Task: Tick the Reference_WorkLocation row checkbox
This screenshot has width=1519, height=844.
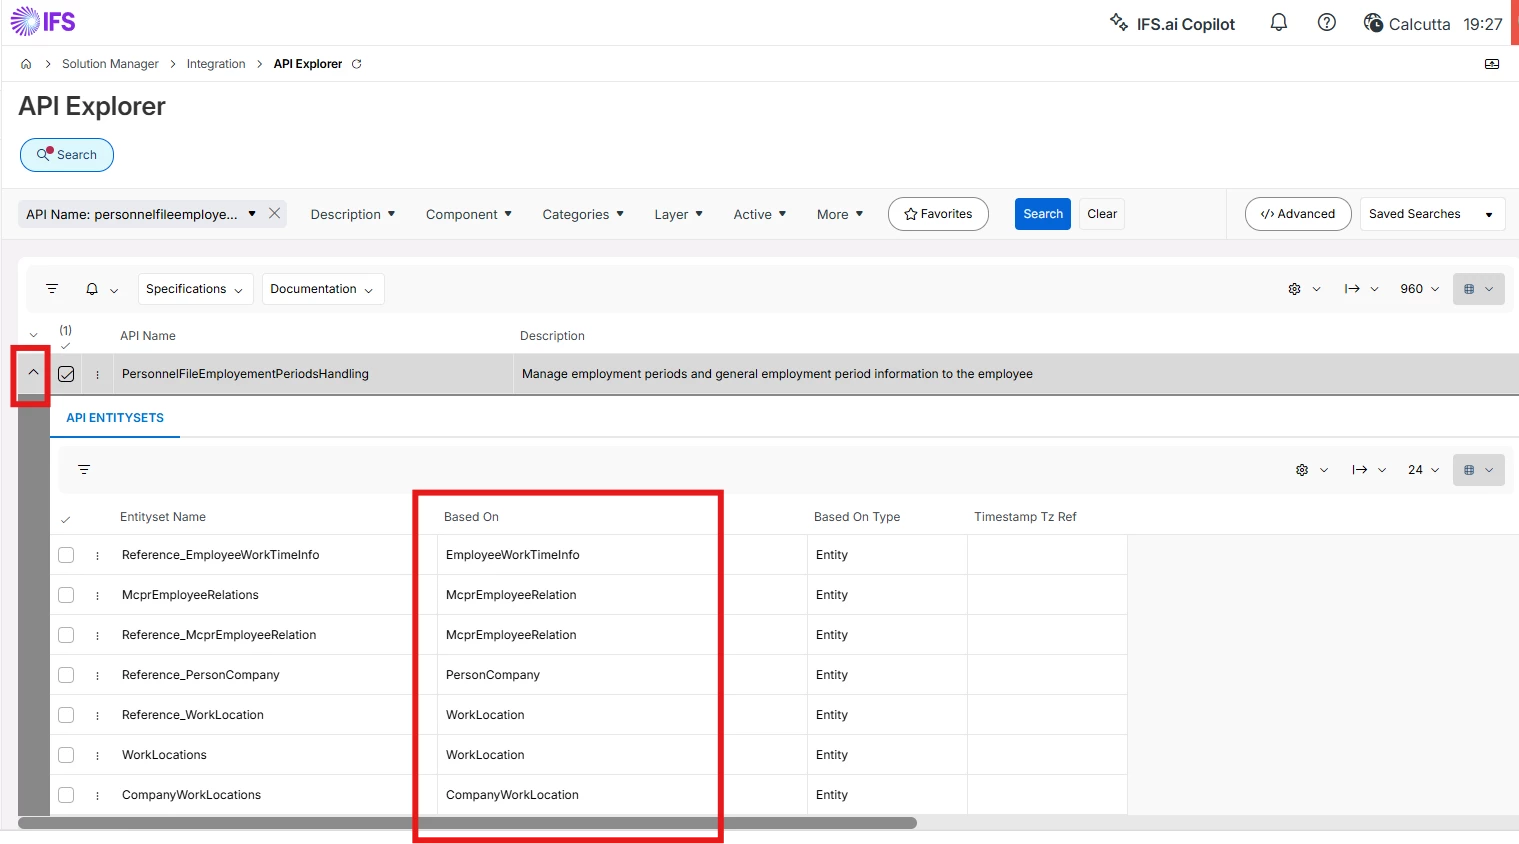Action: click(66, 715)
